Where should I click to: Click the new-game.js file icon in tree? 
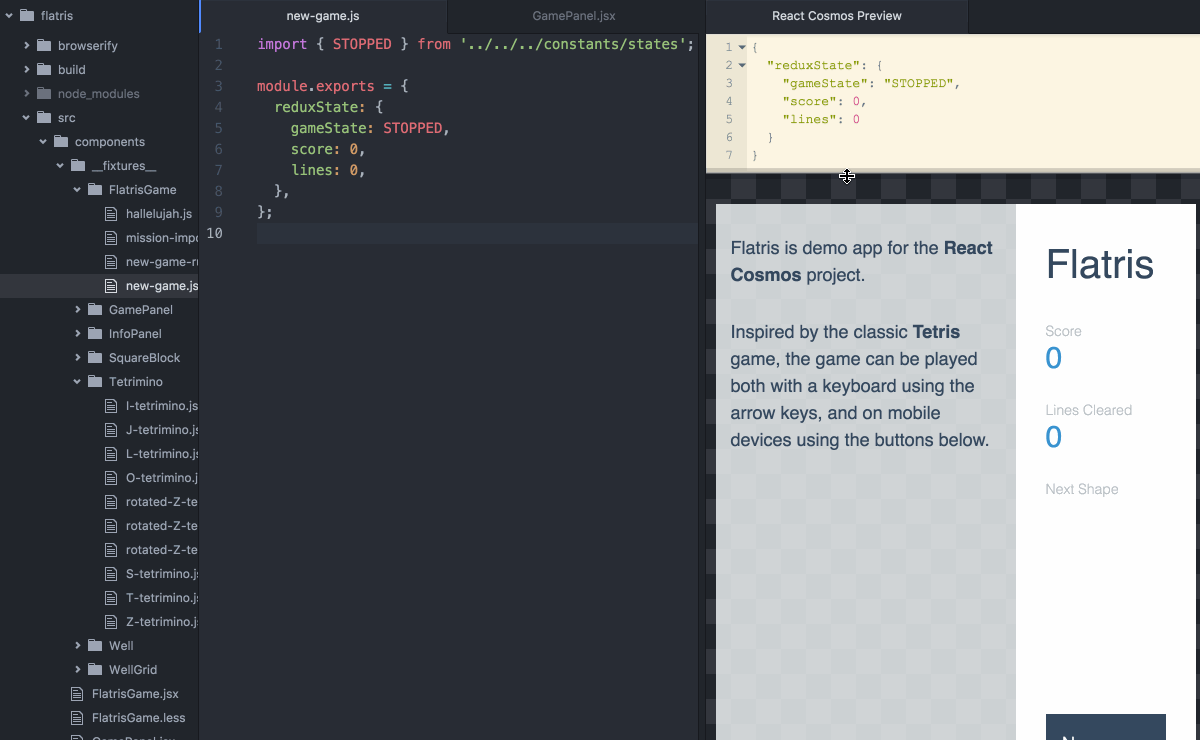pyautogui.click(x=111, y=286)
